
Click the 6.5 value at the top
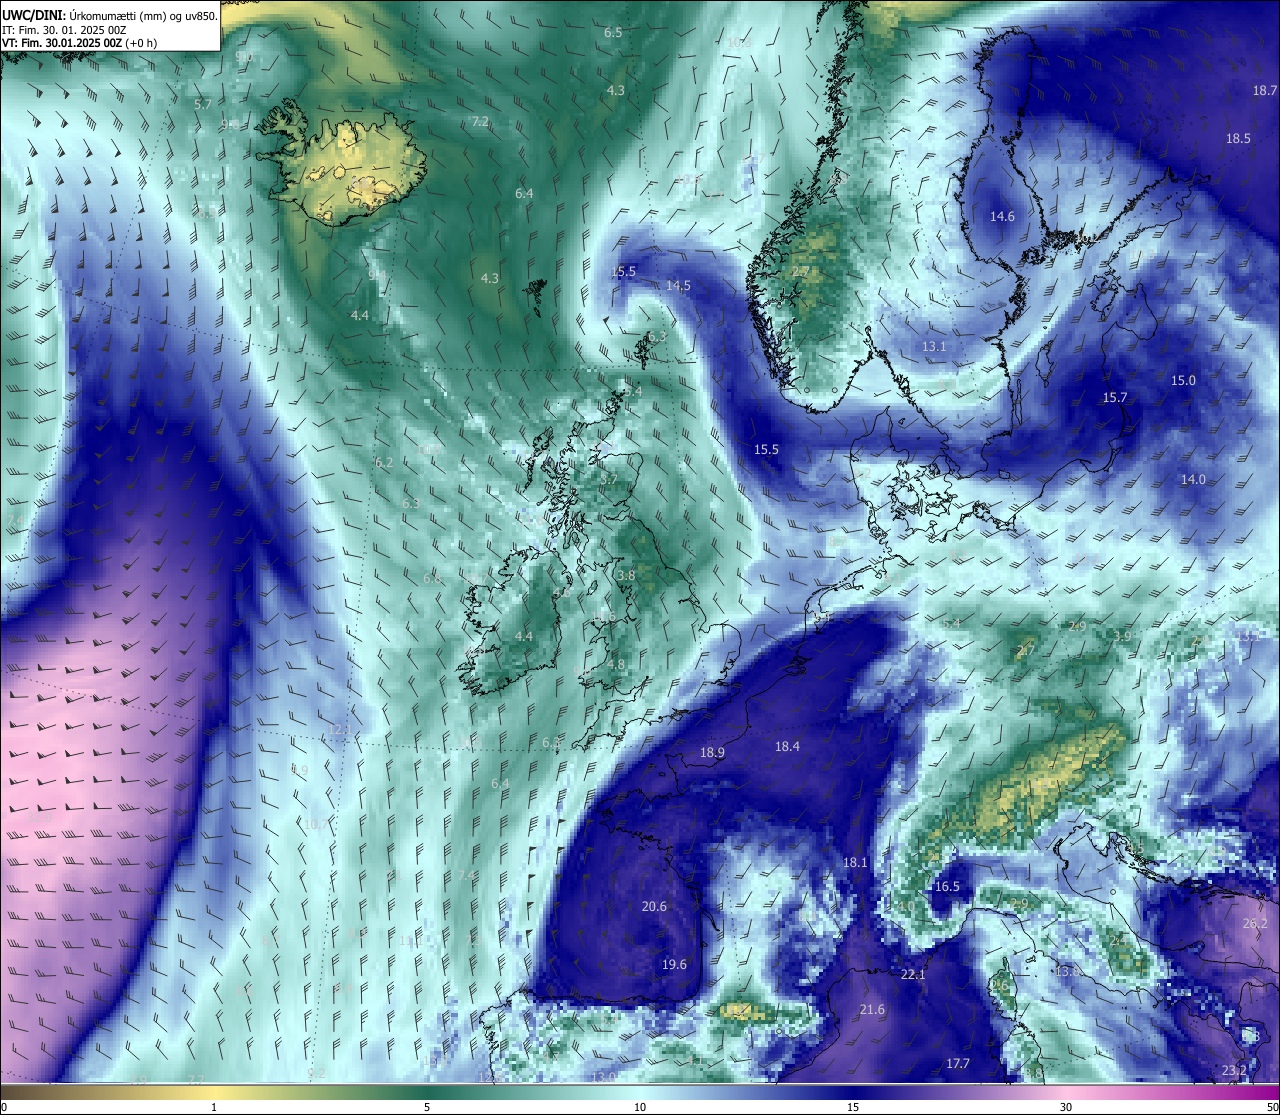613,32
